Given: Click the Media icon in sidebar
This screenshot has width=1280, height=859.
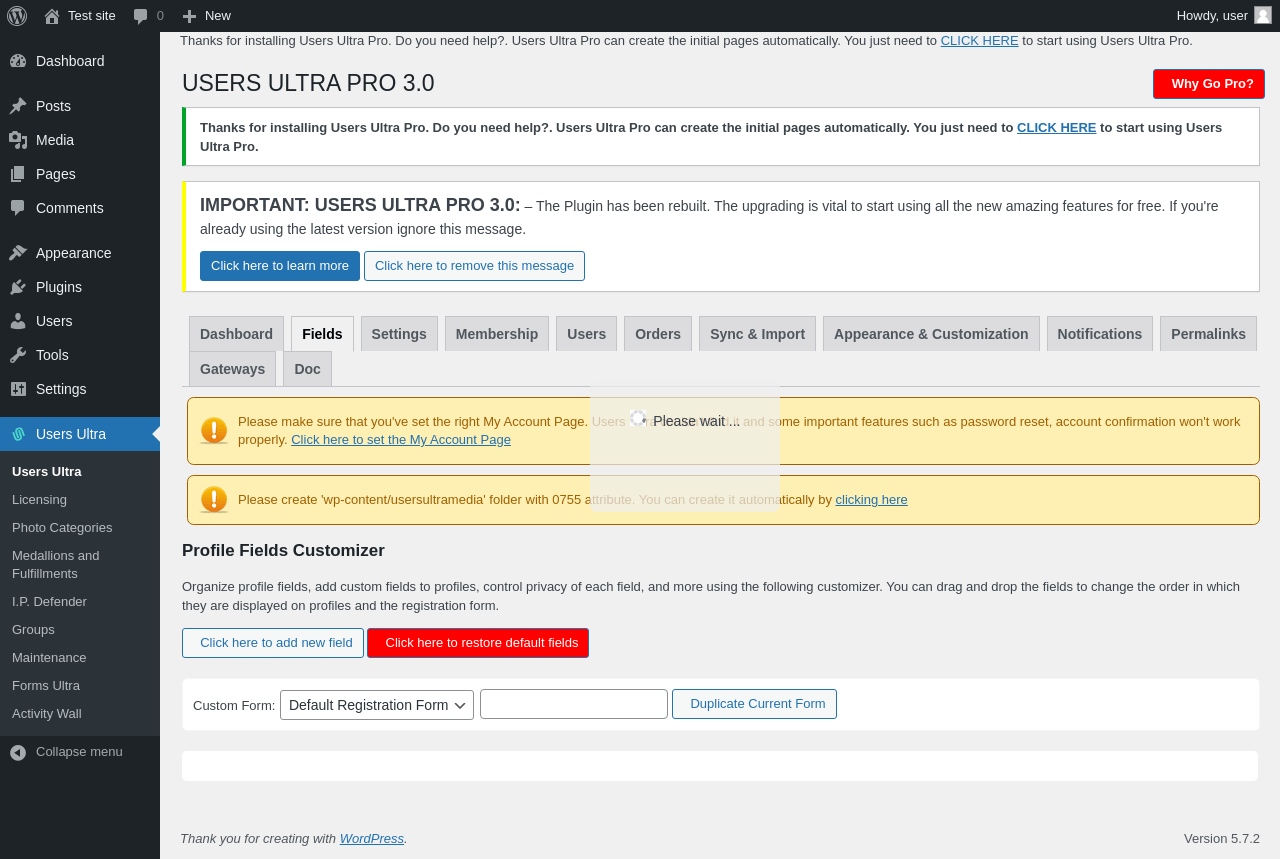Looking at the screenshot, I should 18,140.
